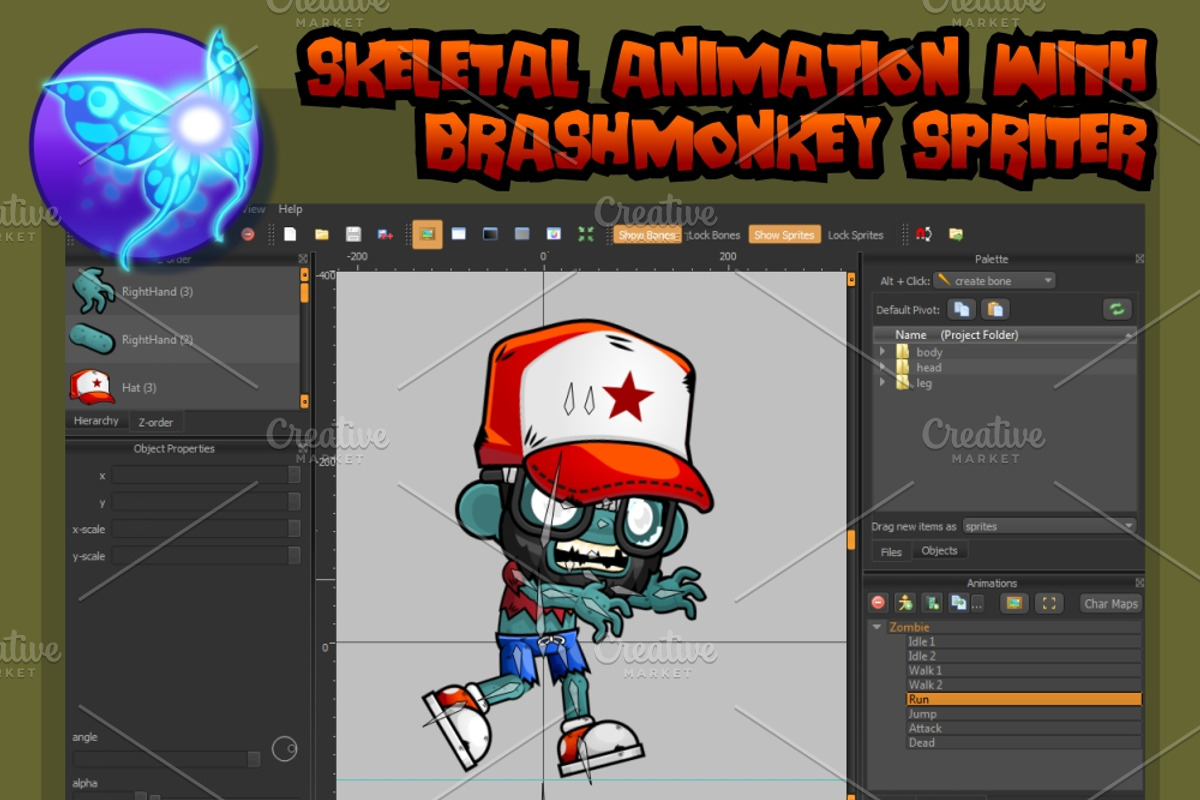This screenshot has height=800, width=1200.
Task: Click the export icon with red arrow
Action: point(385,234)
